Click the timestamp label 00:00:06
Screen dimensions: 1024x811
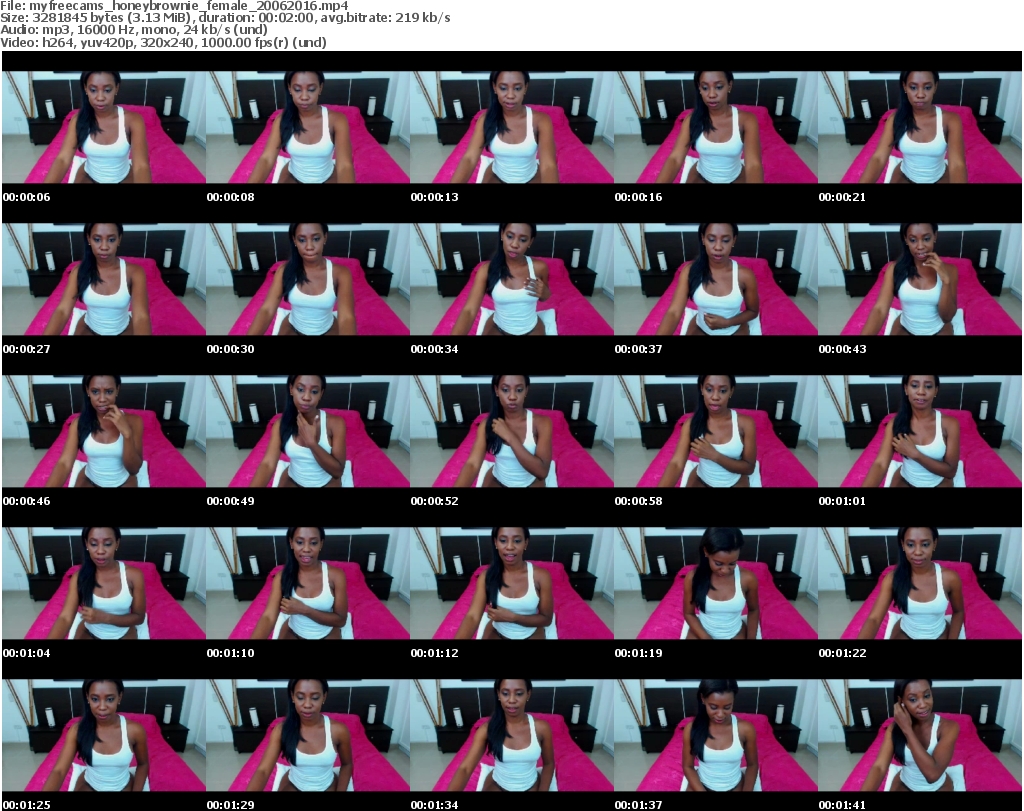[27, 197]
